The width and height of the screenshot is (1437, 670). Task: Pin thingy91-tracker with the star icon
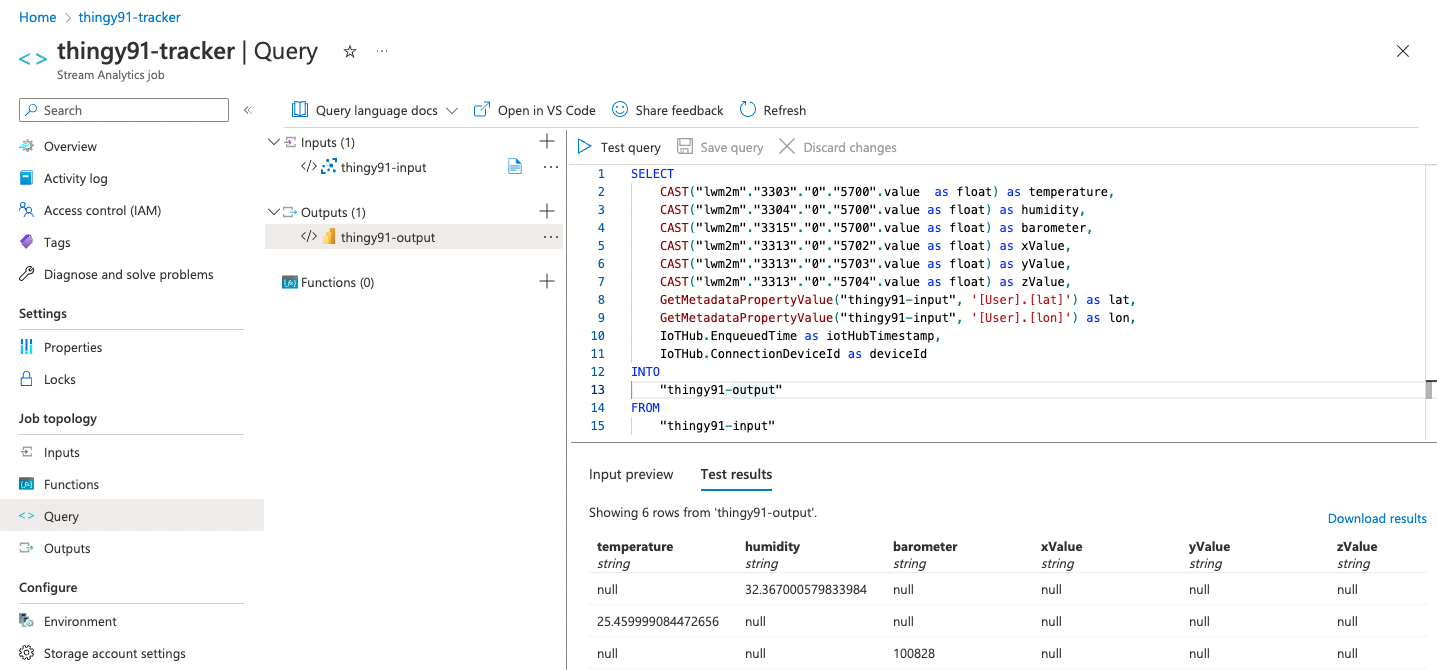[350, 51]
